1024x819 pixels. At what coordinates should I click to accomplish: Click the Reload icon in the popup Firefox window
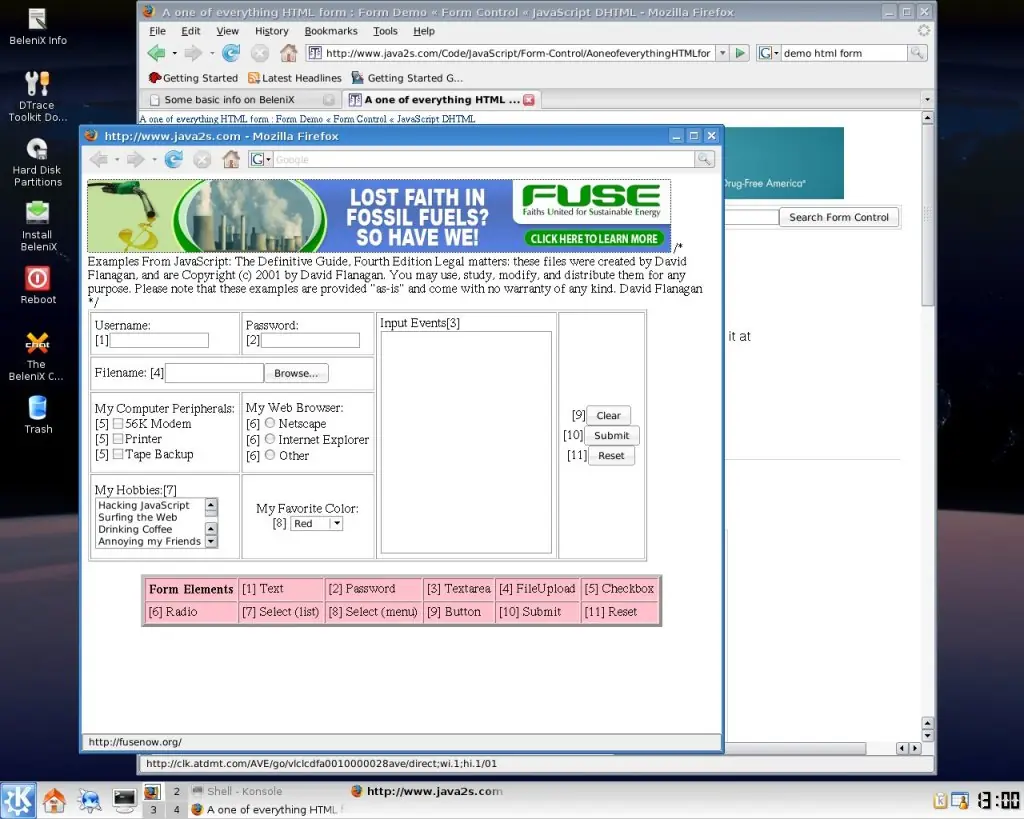[174, 159]
